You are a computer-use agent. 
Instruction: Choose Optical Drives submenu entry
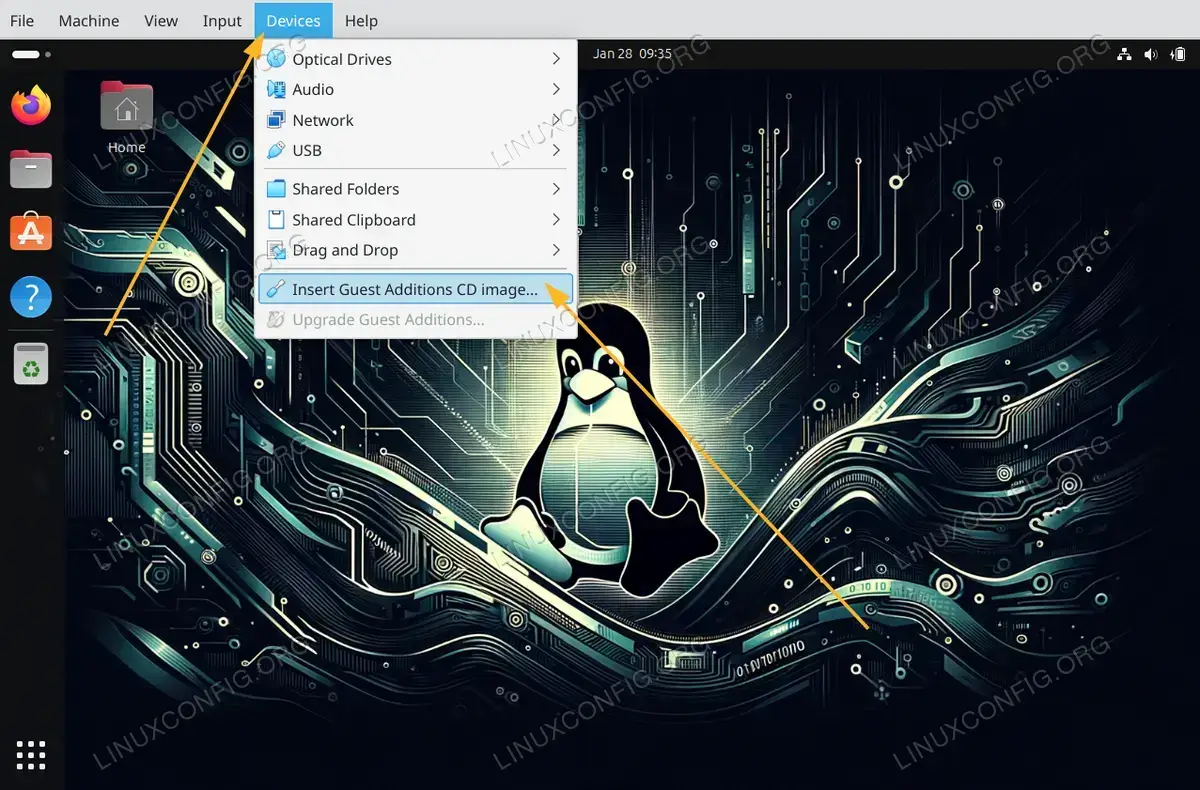tap(416, 59)
